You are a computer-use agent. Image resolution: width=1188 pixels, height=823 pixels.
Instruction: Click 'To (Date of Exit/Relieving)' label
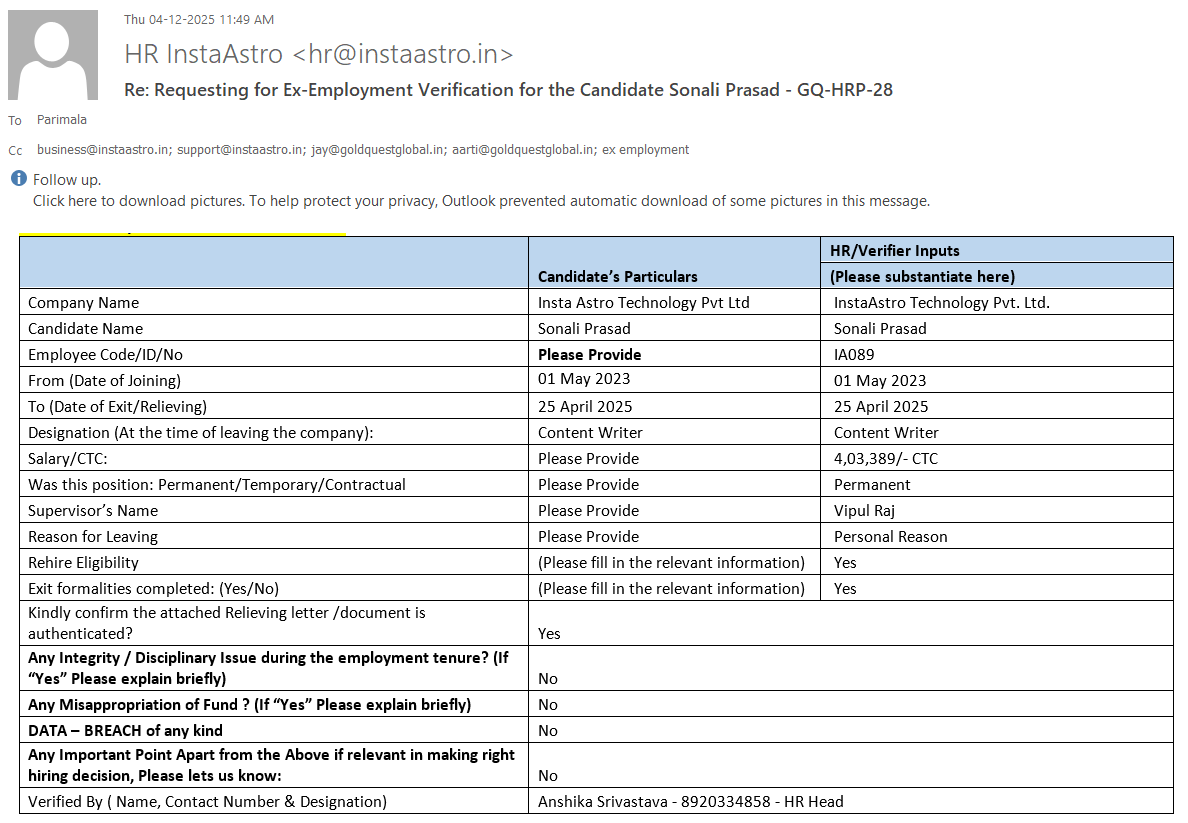(117, 406)
